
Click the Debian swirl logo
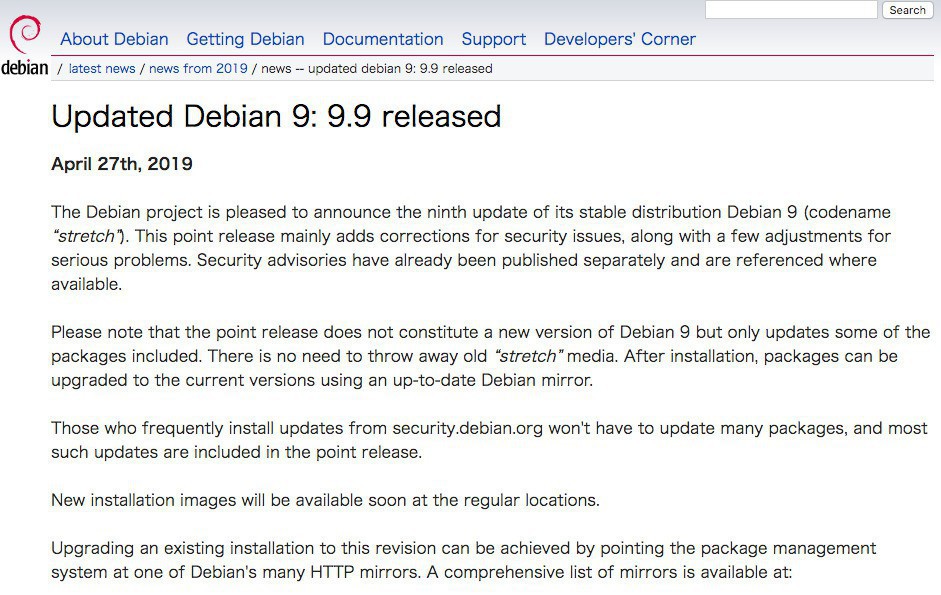24,33
